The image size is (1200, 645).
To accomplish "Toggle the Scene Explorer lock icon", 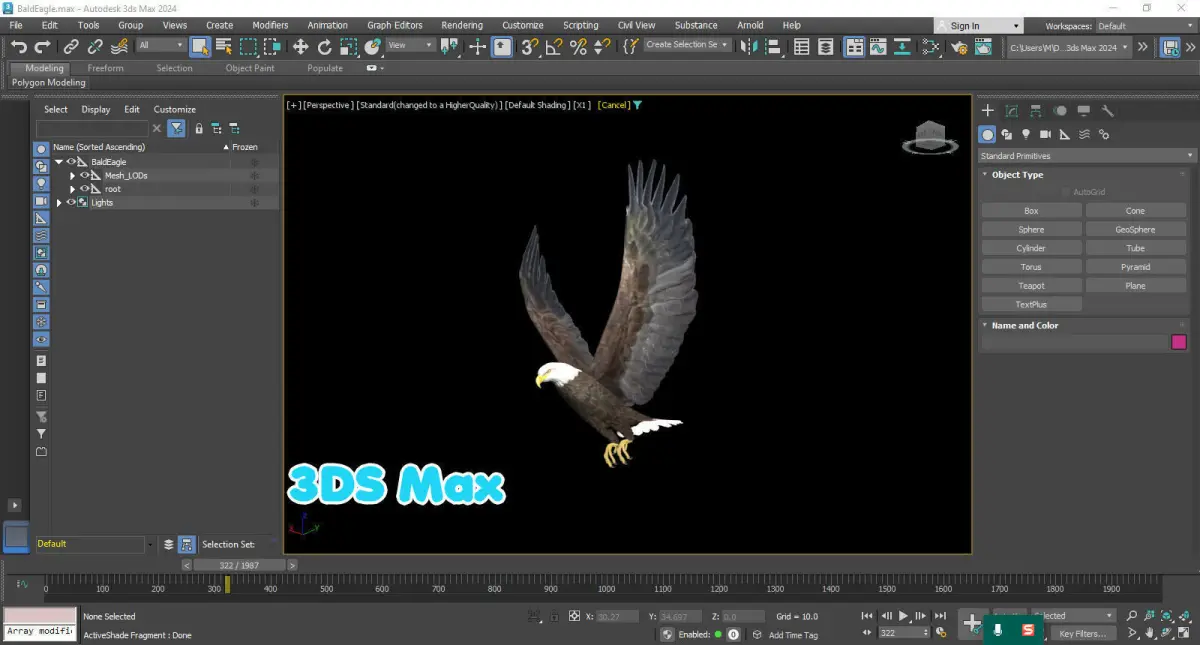I will coord(199,128).
